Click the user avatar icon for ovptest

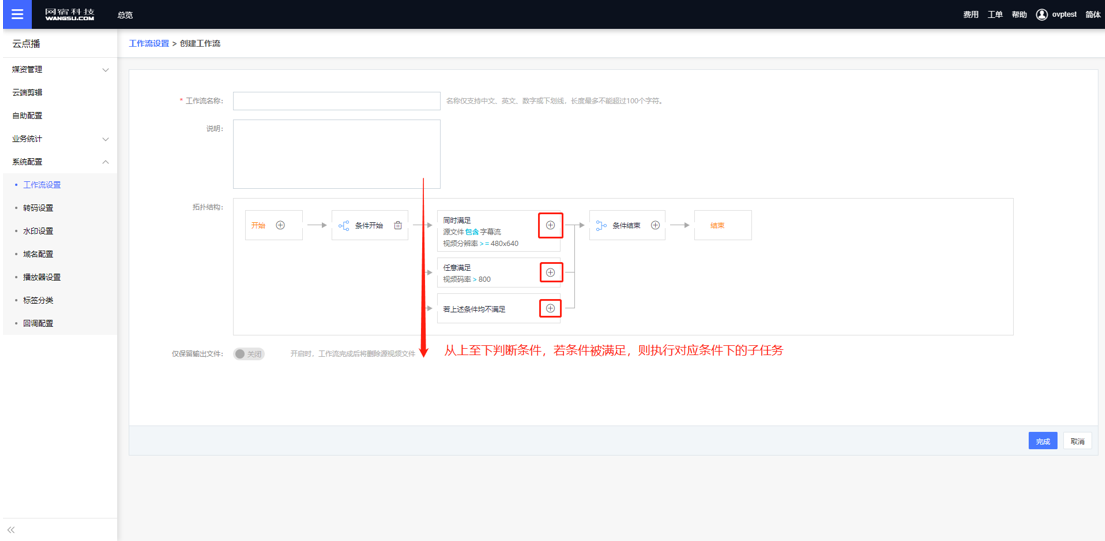coord(1042,15)
